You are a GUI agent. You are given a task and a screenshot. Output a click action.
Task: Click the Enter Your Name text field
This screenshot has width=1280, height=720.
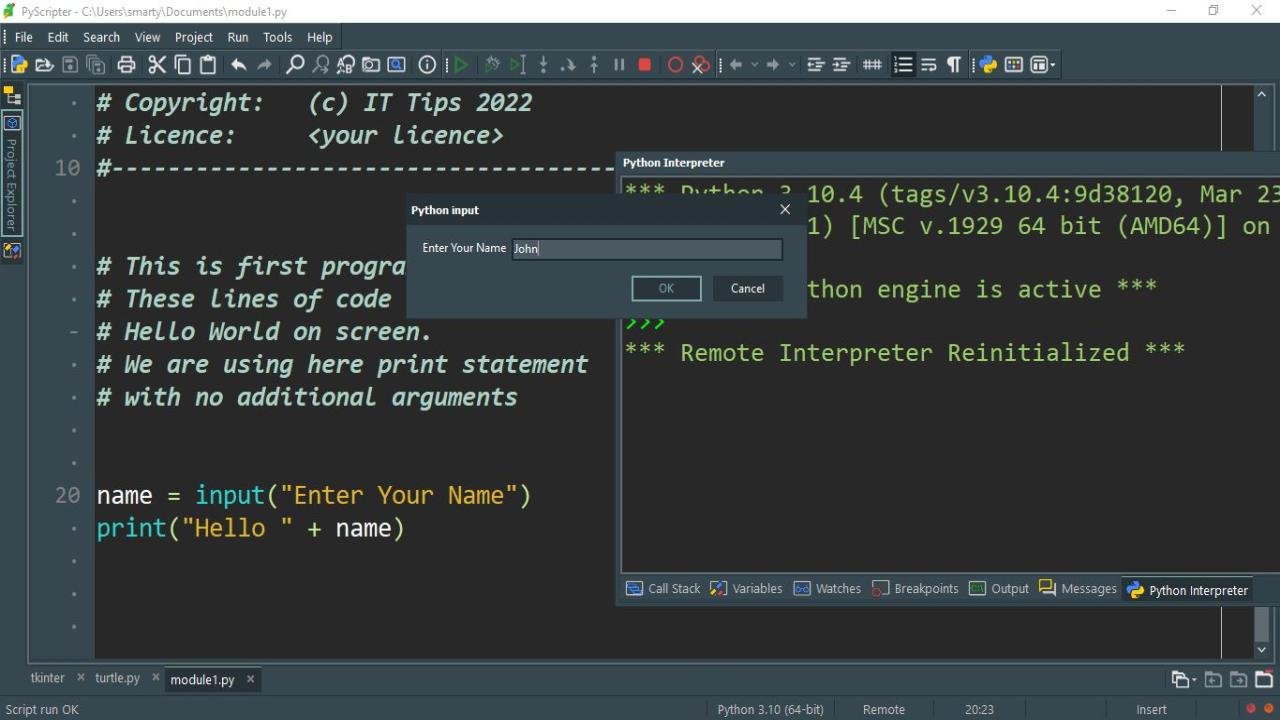647,249
